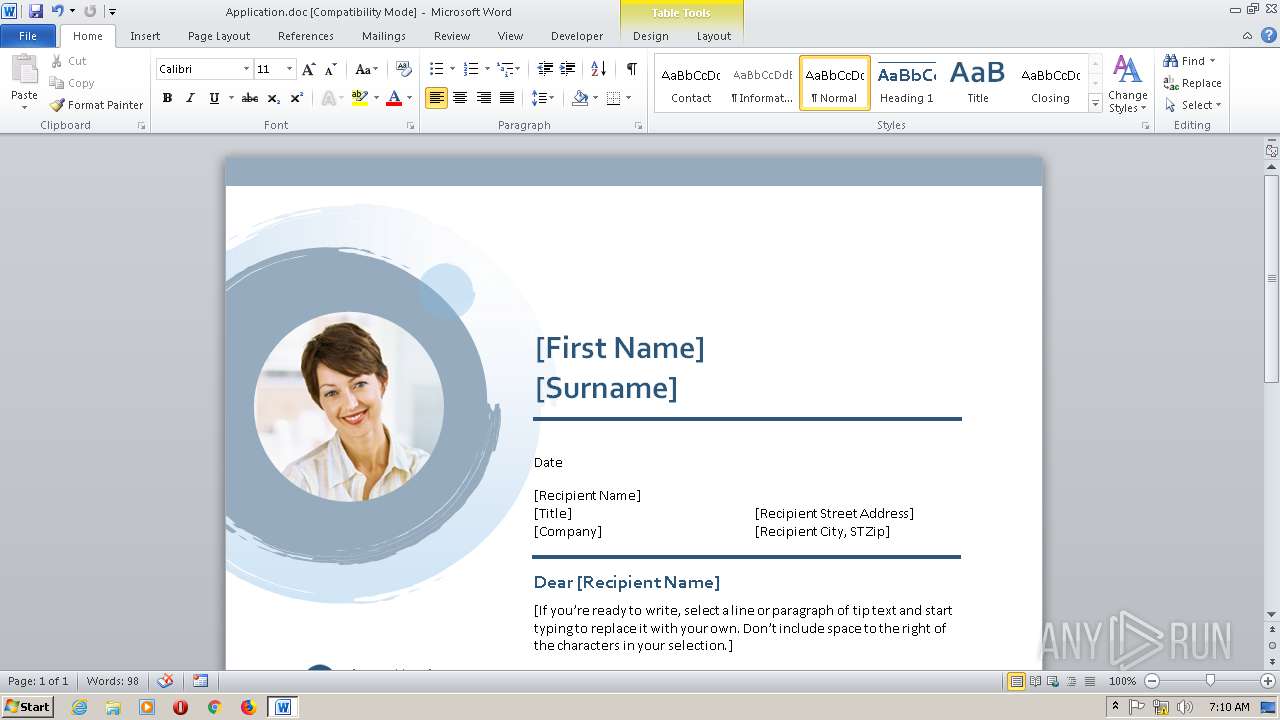Expand the Select dropdown in Editing
Screen dimensions: 1280x720
click(1194, 105)
